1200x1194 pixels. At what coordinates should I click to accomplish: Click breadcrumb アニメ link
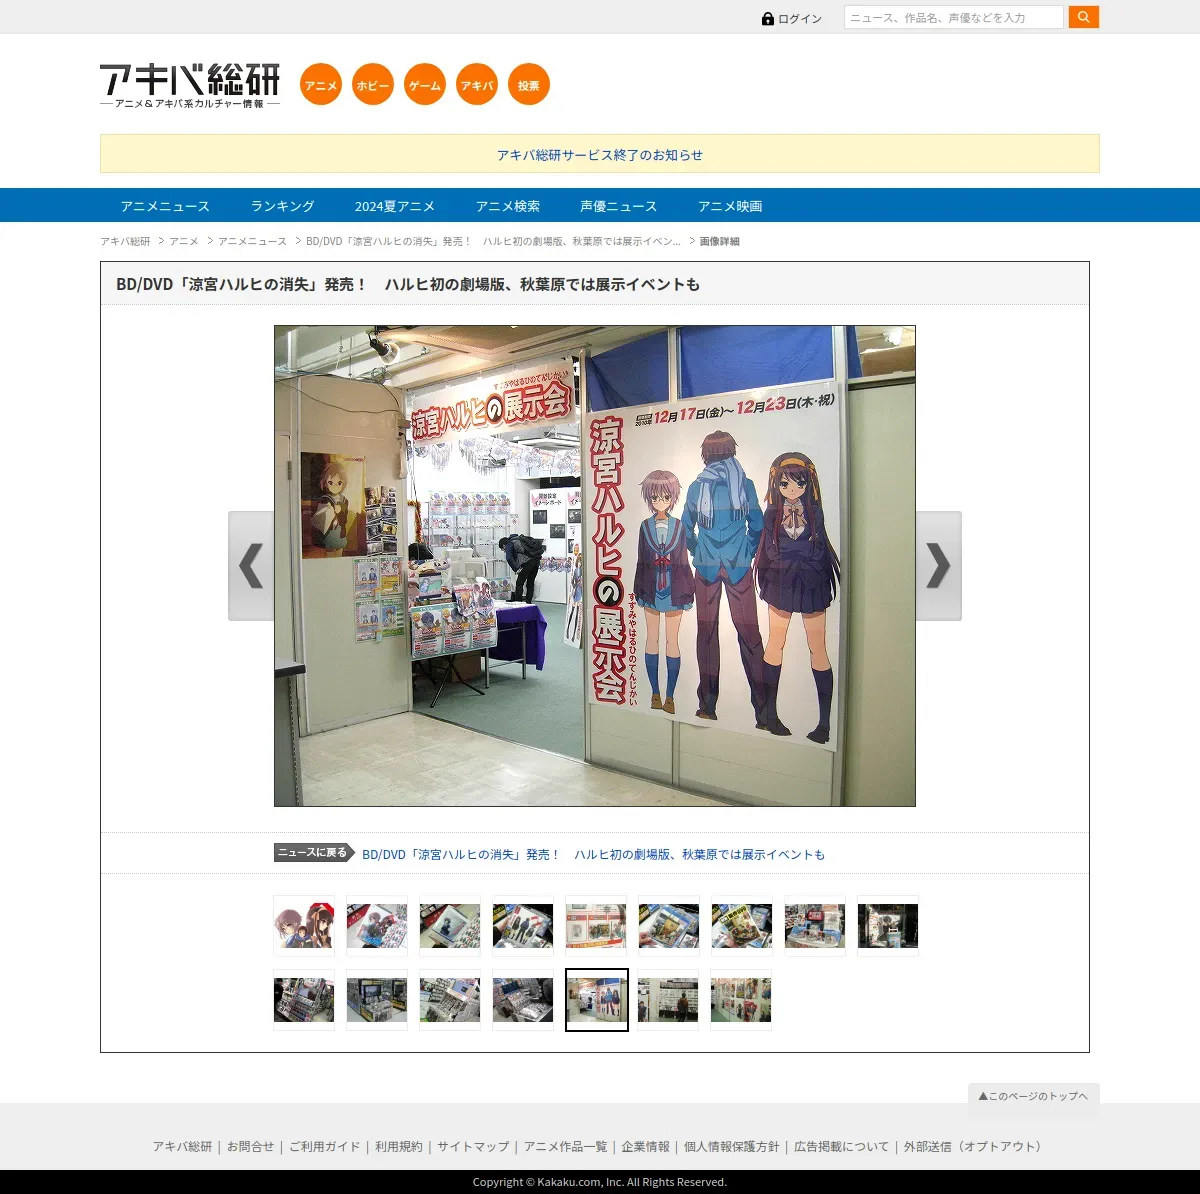(x=184, y=241)
